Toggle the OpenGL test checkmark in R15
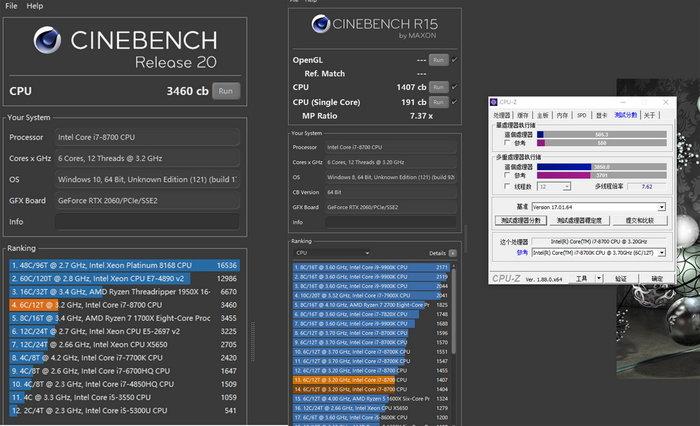 454,60
